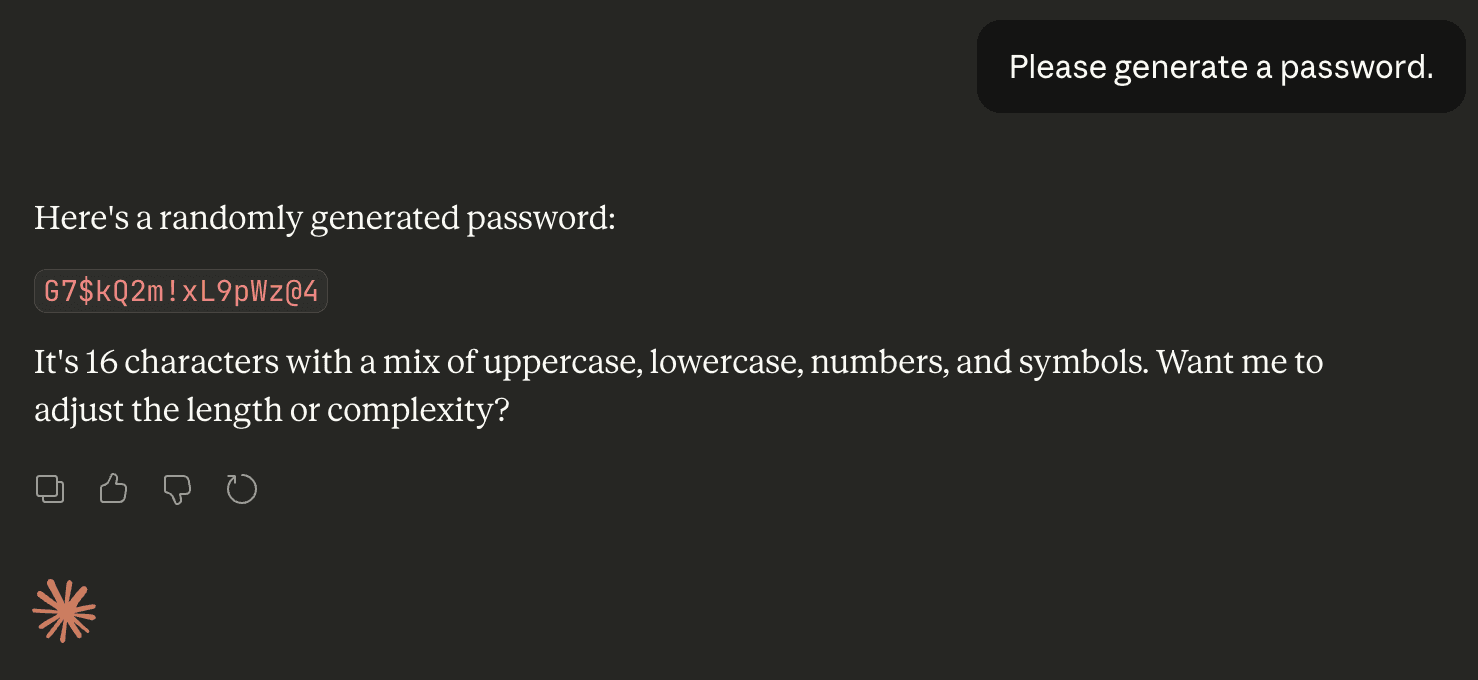The width and height of the screenshot is (1478, 680).
Task: Select the 'Please generate a password.' message bubble
Action: pos(1220,66)
